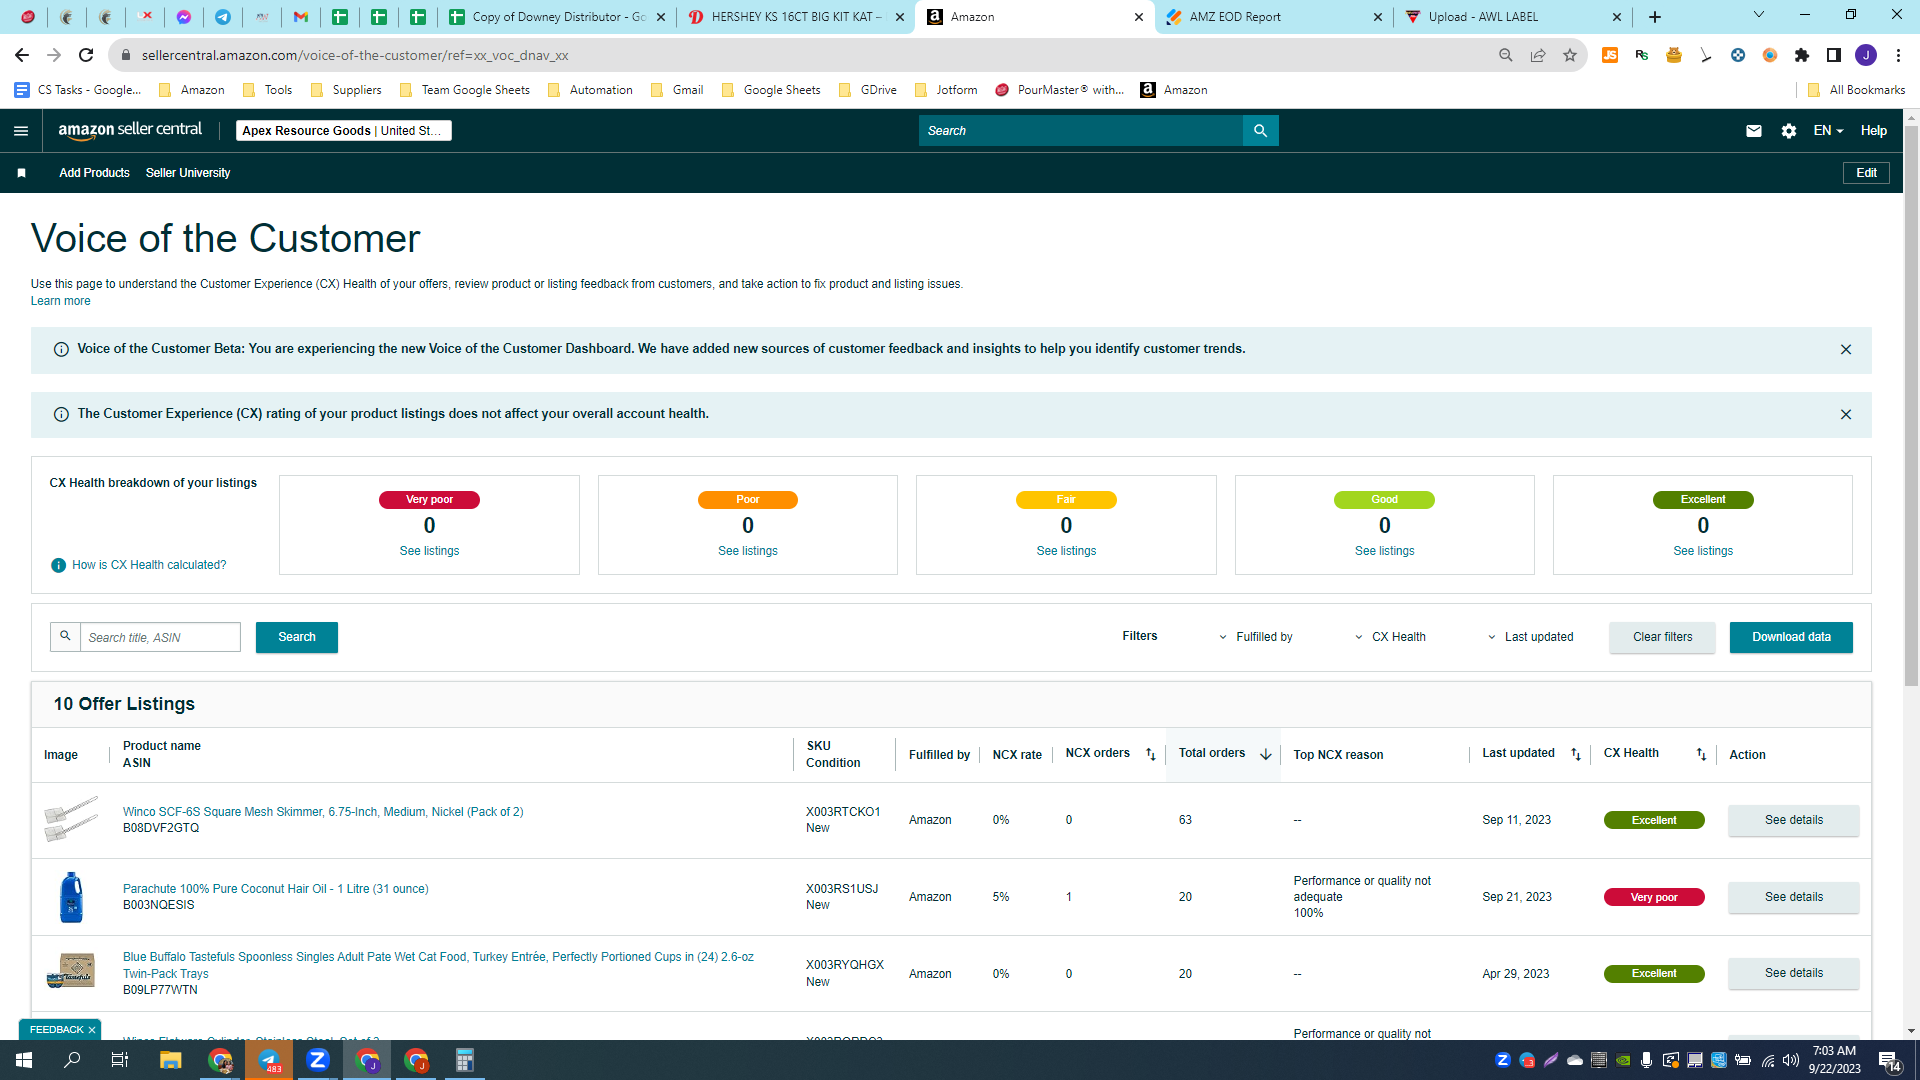Open the Chrome three-dot menu
Viewport: 1920px width, 1080px height.
(x=1898, y=55)
